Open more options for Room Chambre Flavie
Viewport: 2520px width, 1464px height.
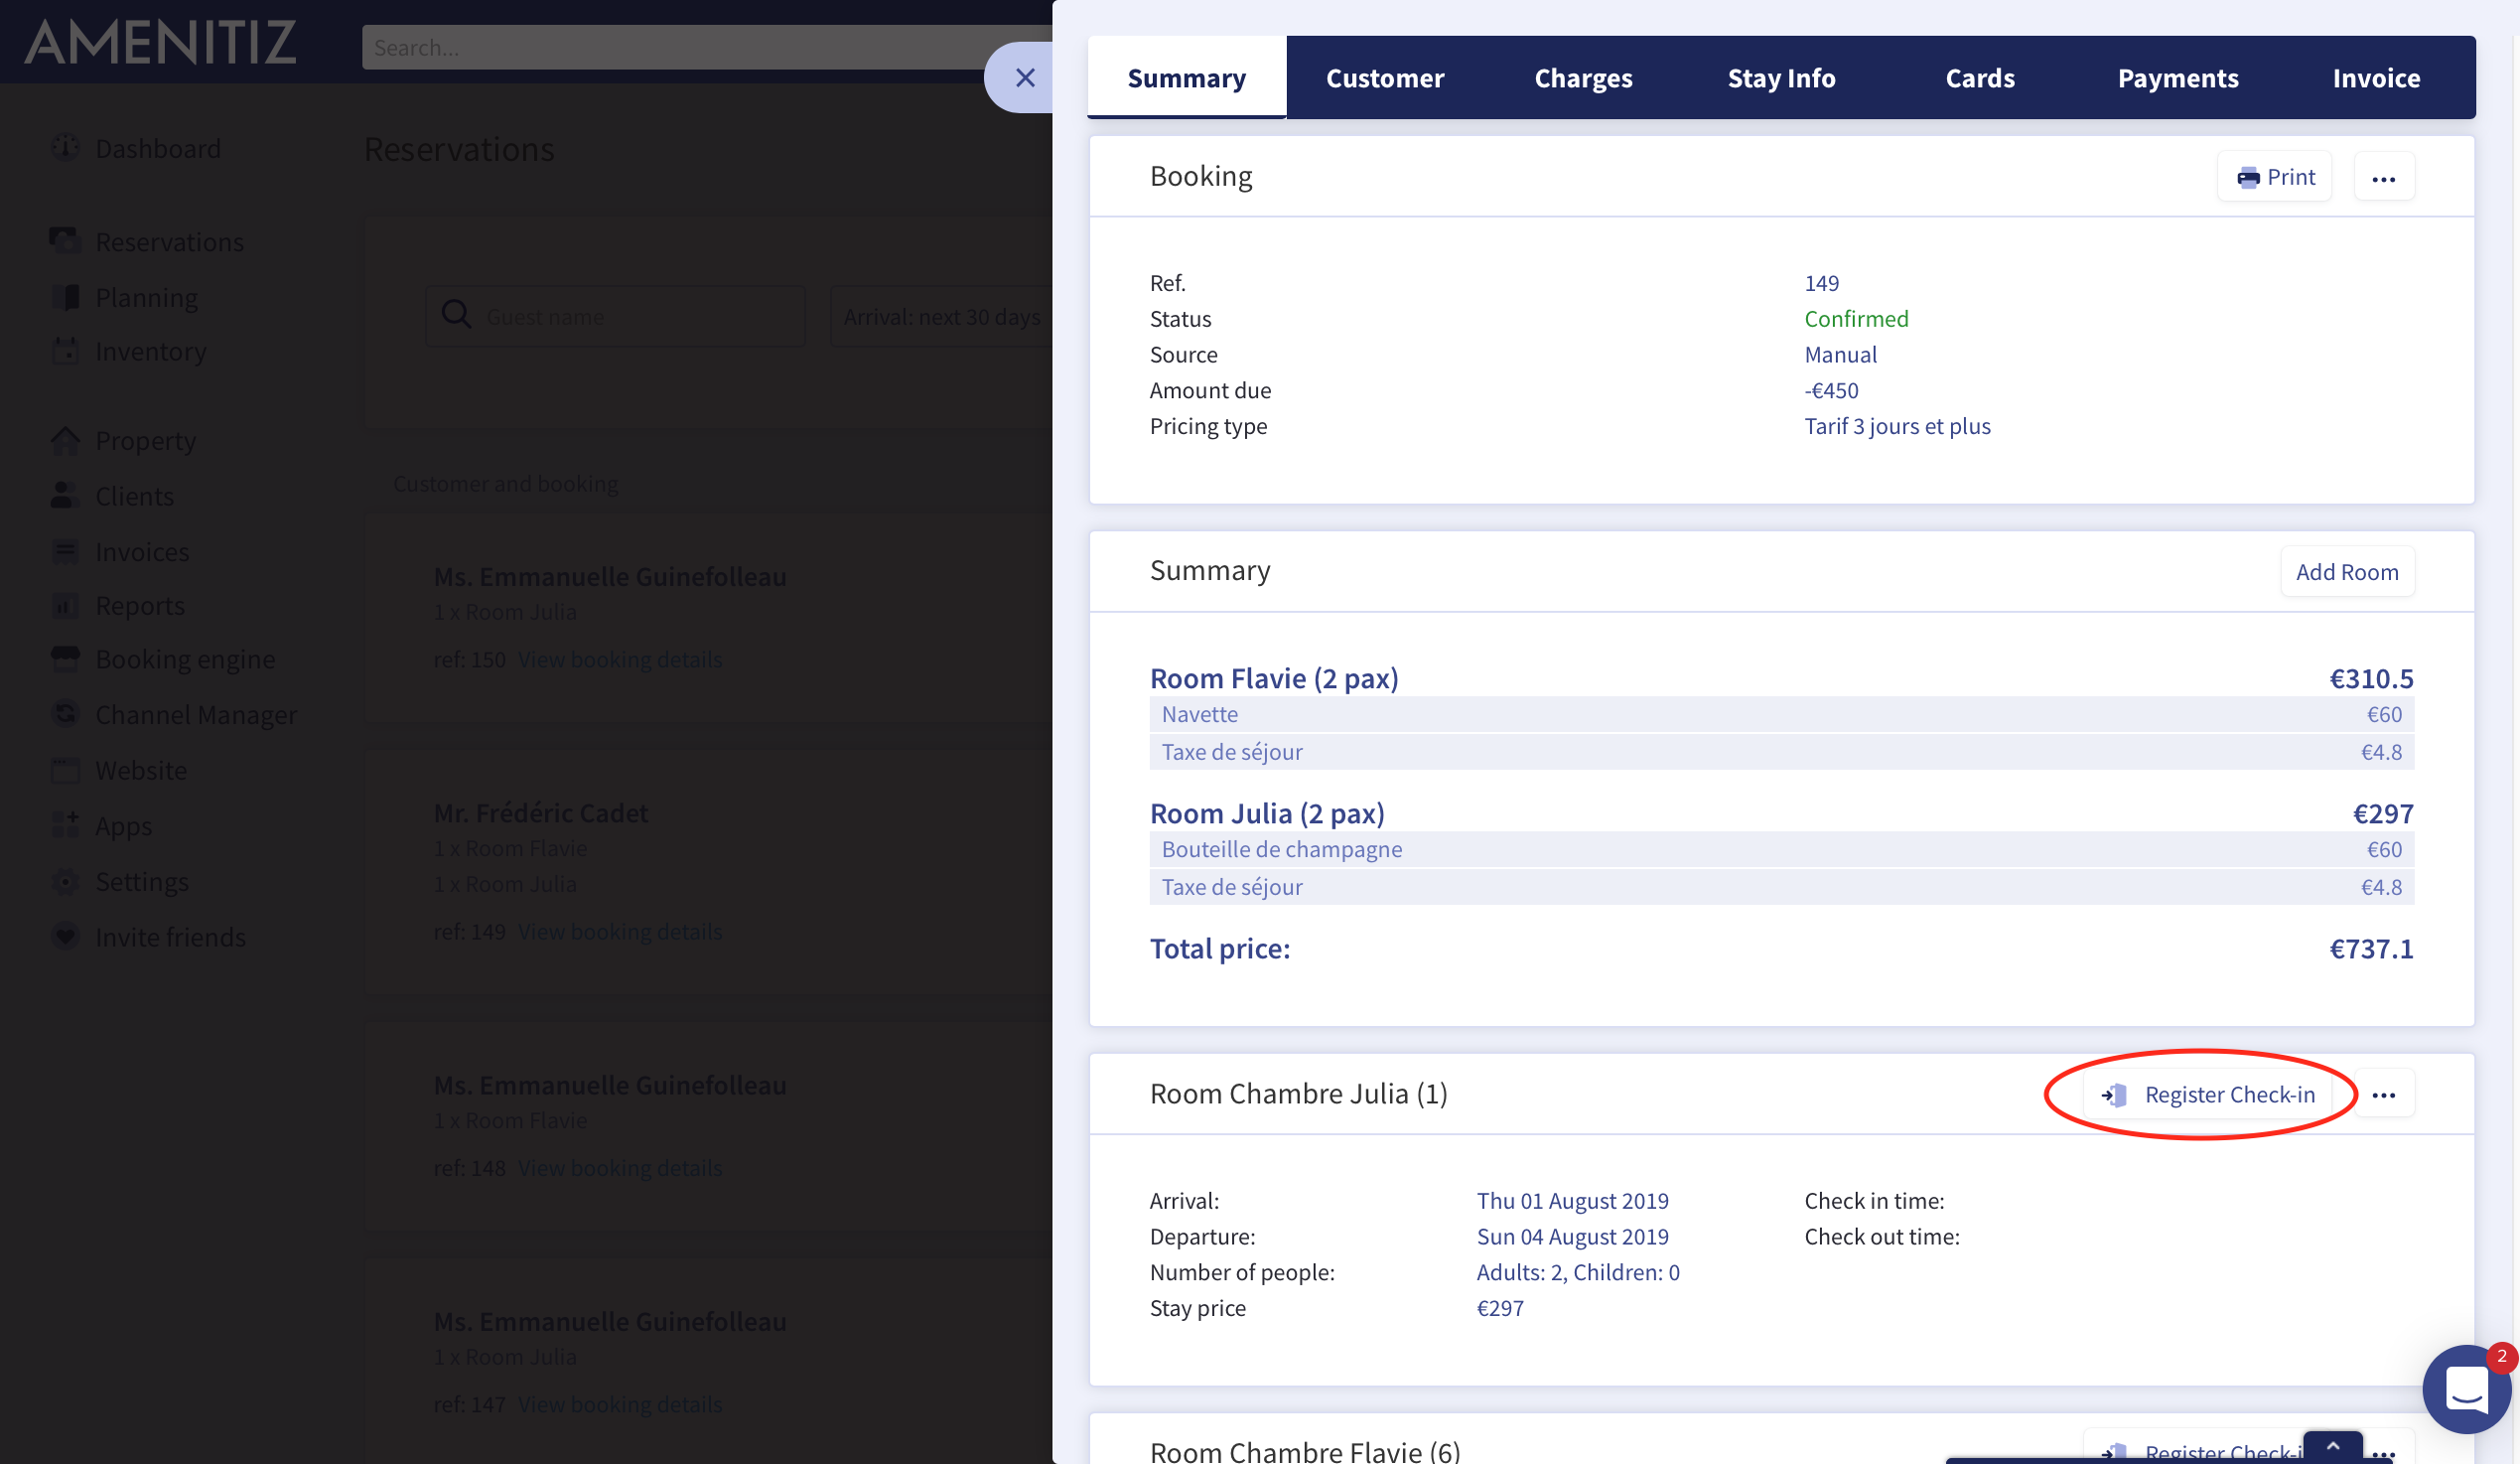click(2384, 1452)
